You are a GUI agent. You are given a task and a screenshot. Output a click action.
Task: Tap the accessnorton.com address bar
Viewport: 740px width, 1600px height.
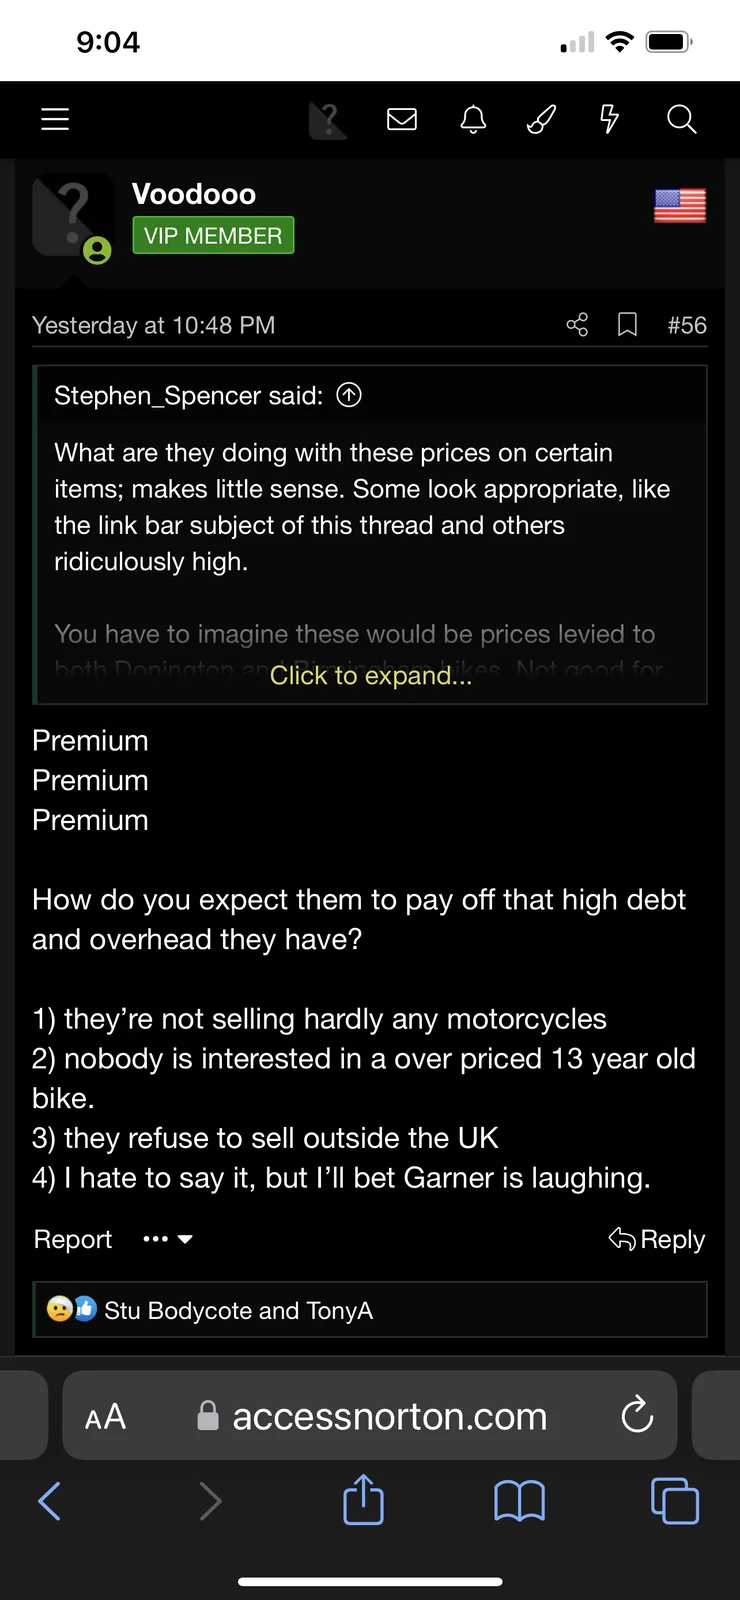pyautogui.click(x=390, y=1416)
